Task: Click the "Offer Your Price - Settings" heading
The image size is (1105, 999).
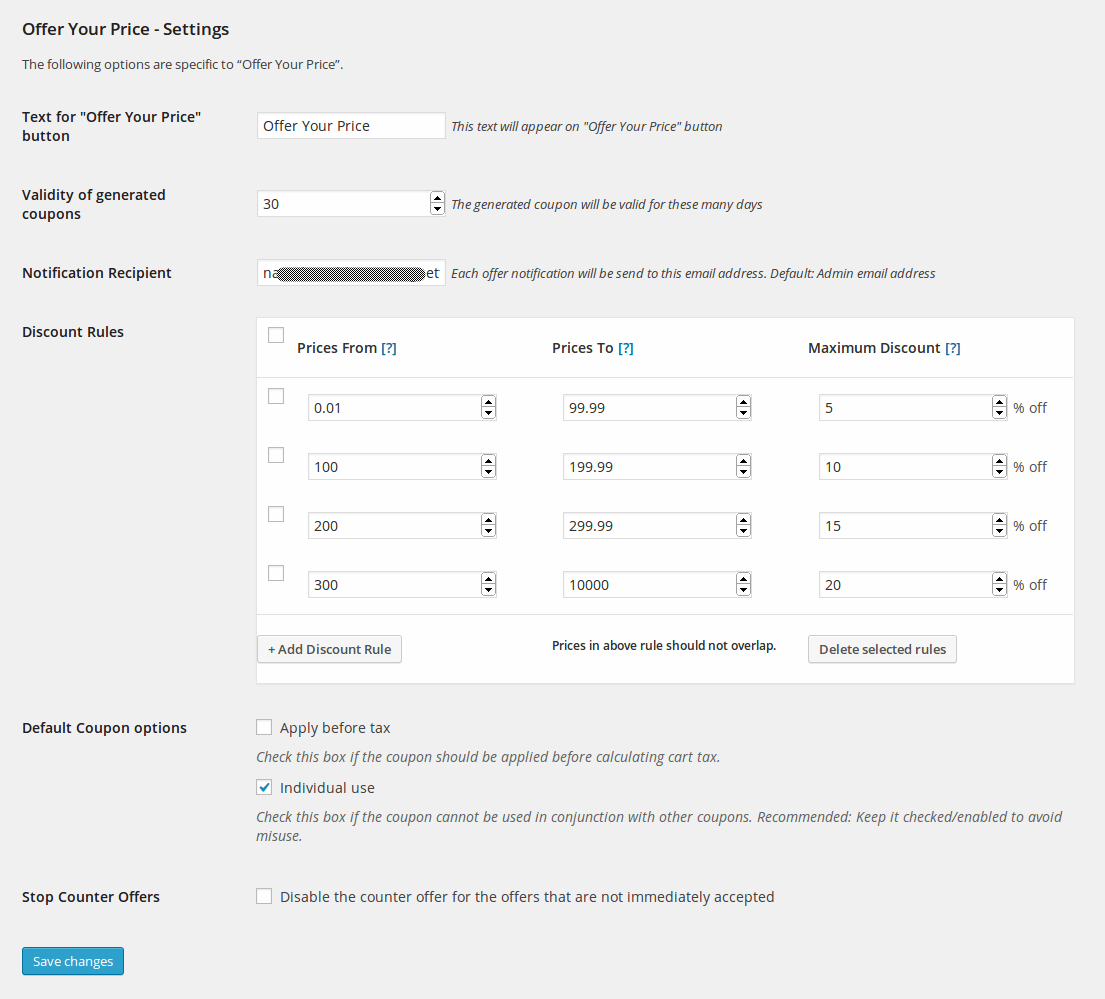Action: [x=125, y=29]
